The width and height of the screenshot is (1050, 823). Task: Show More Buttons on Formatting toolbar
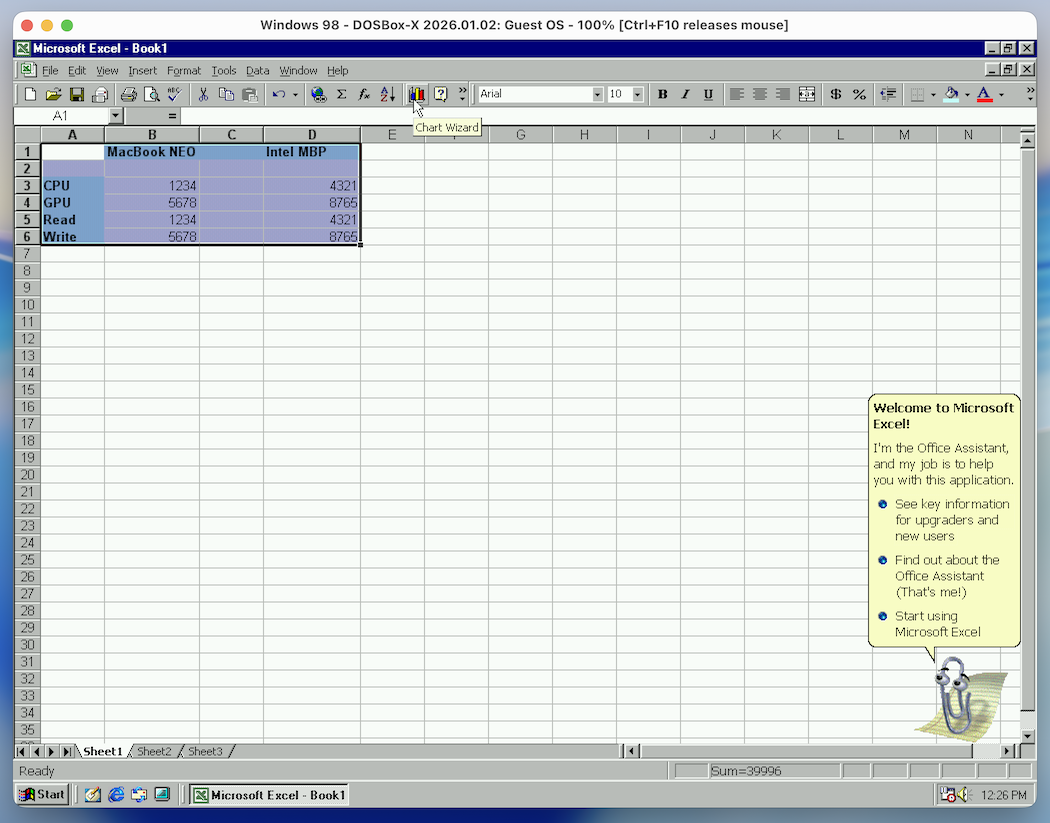[1030, 94]
